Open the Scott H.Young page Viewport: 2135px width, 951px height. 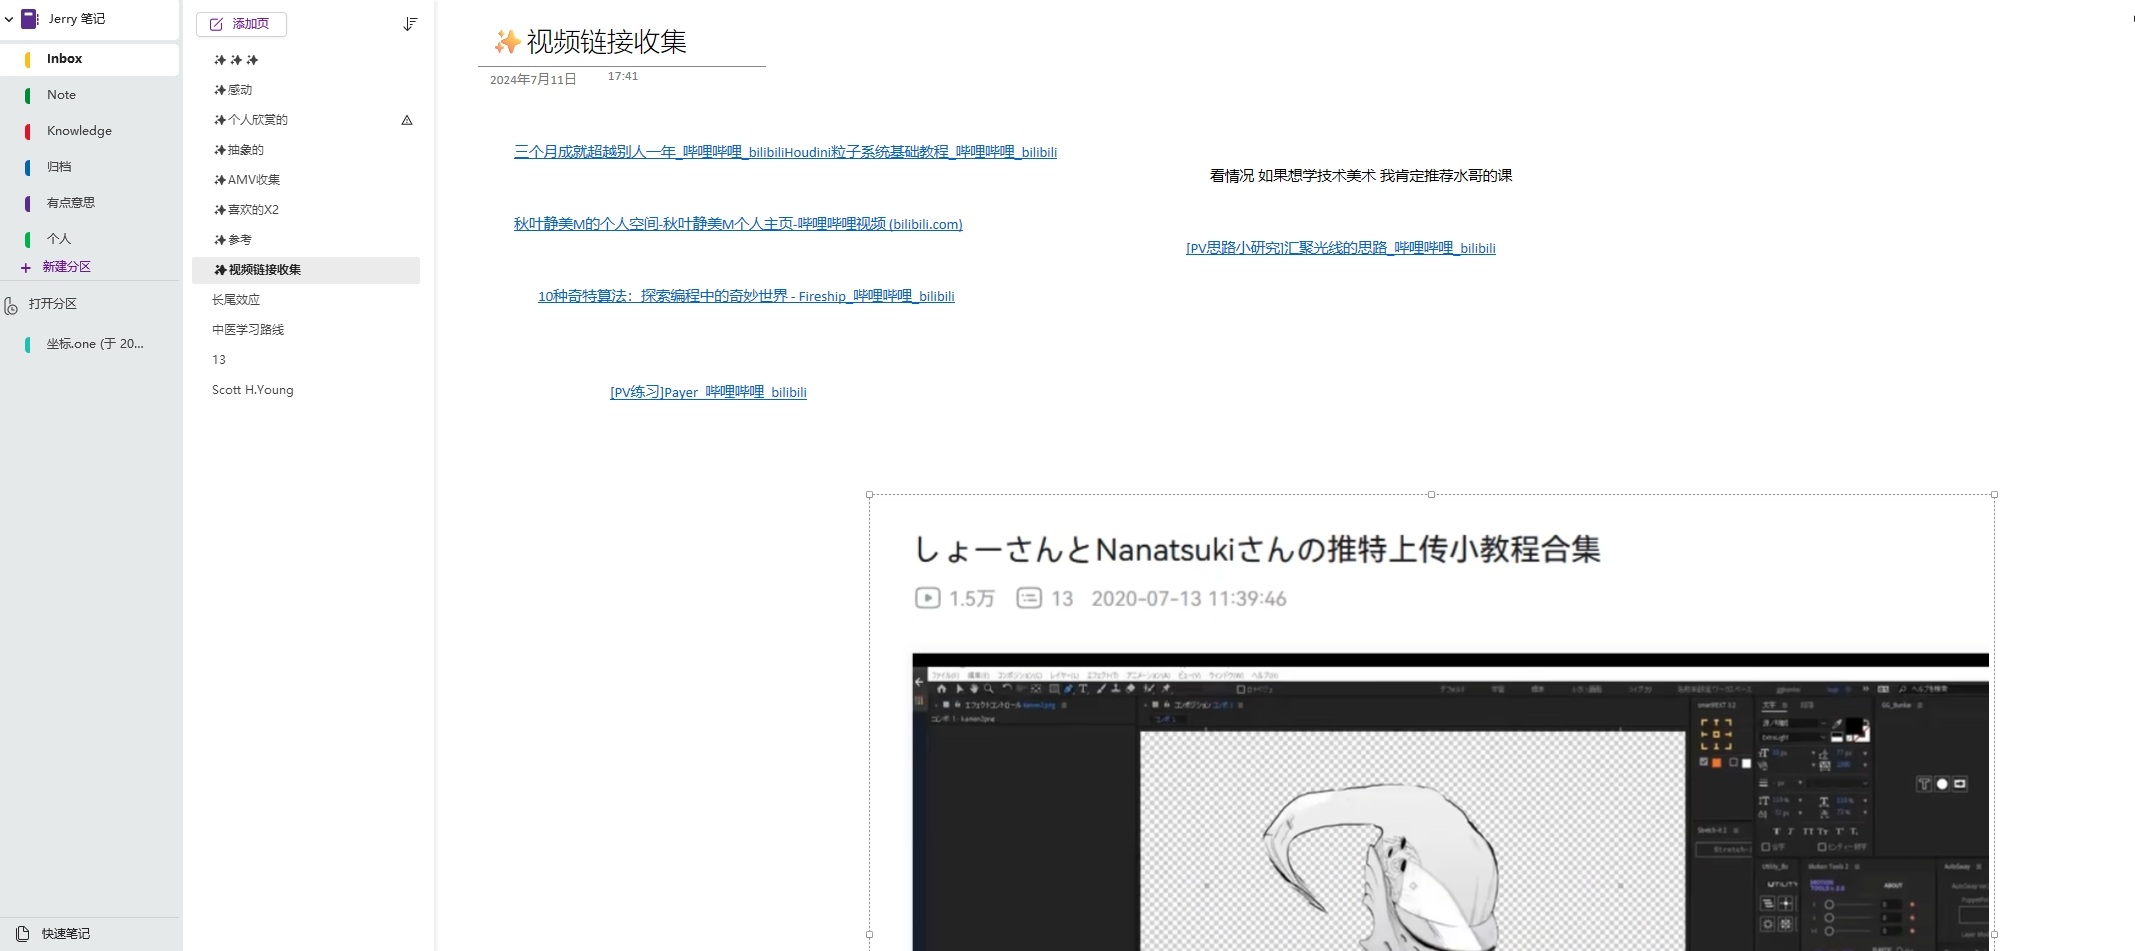click(x=253, y=390)
